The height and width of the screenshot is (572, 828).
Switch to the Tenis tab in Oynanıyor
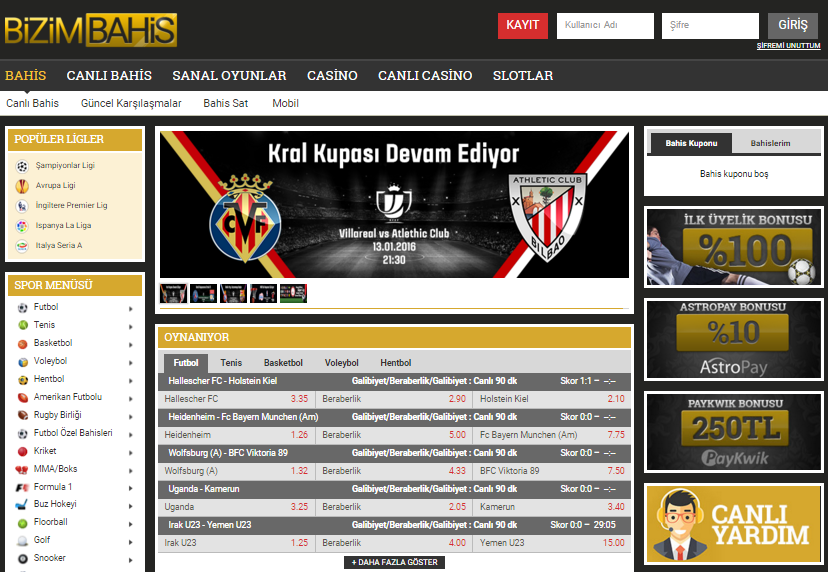(x=231, y=363)
